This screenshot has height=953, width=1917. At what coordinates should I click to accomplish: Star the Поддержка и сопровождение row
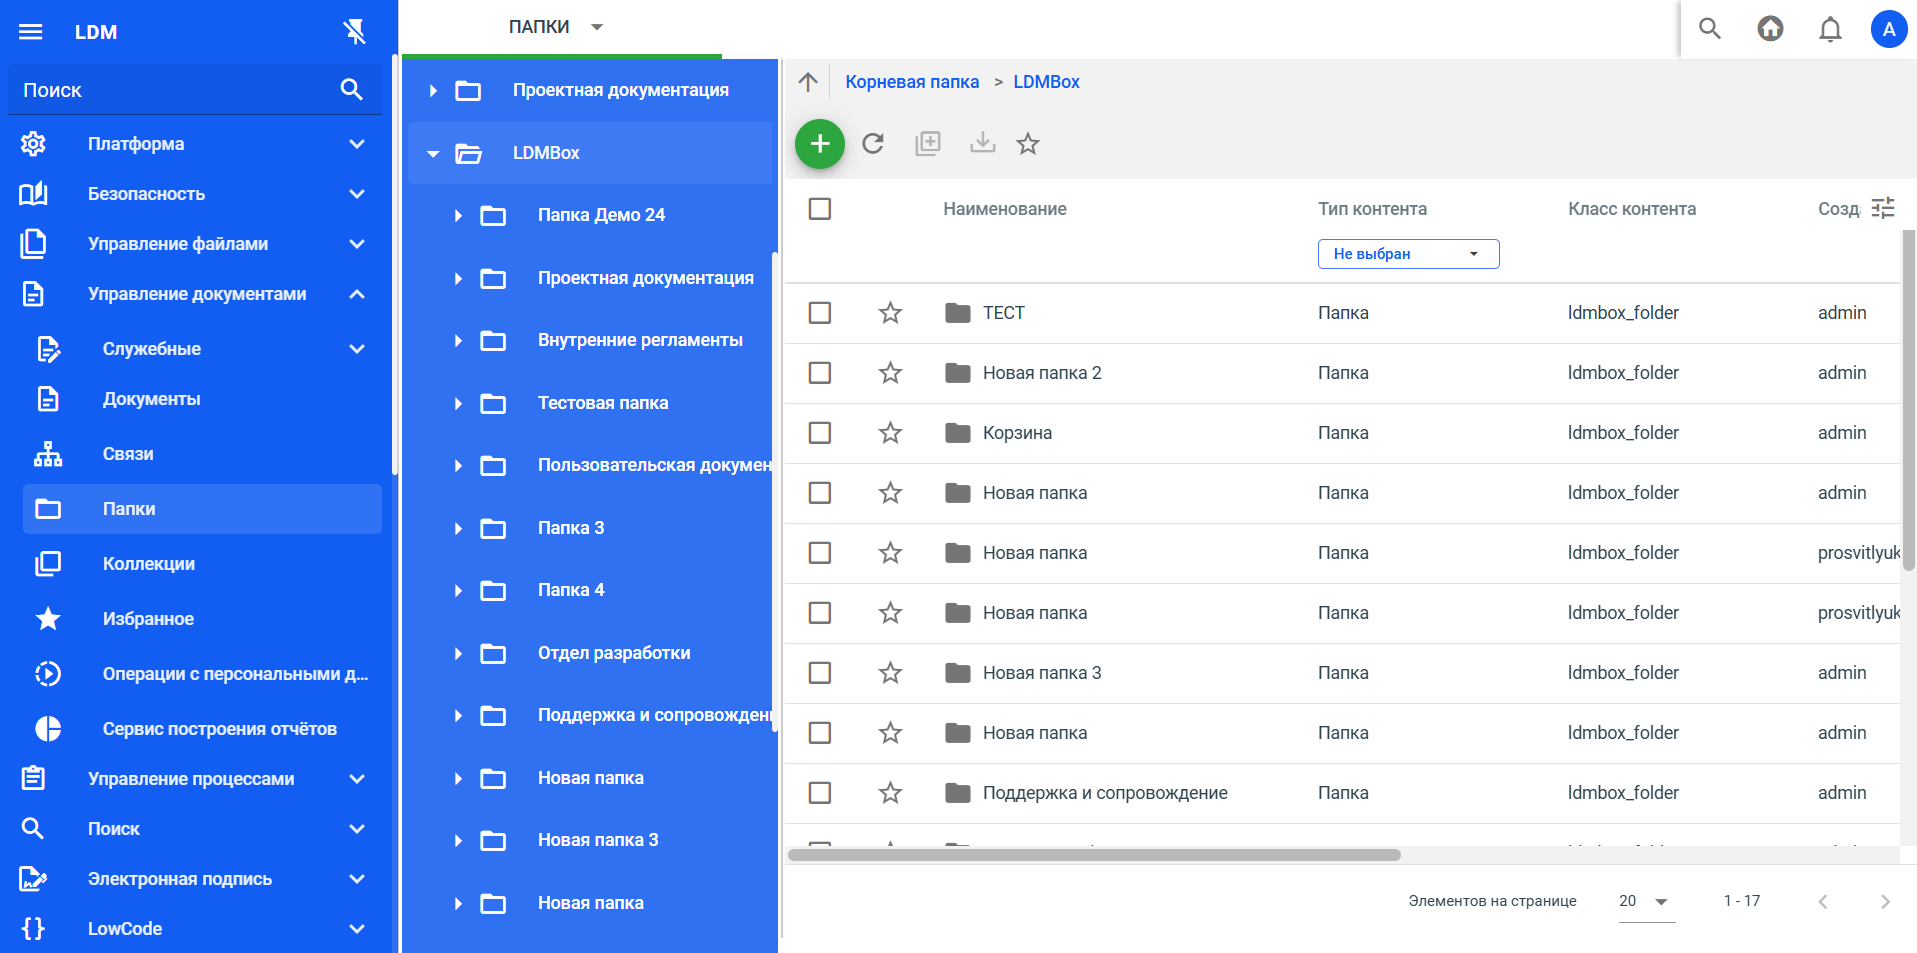[x=890, y=793]
